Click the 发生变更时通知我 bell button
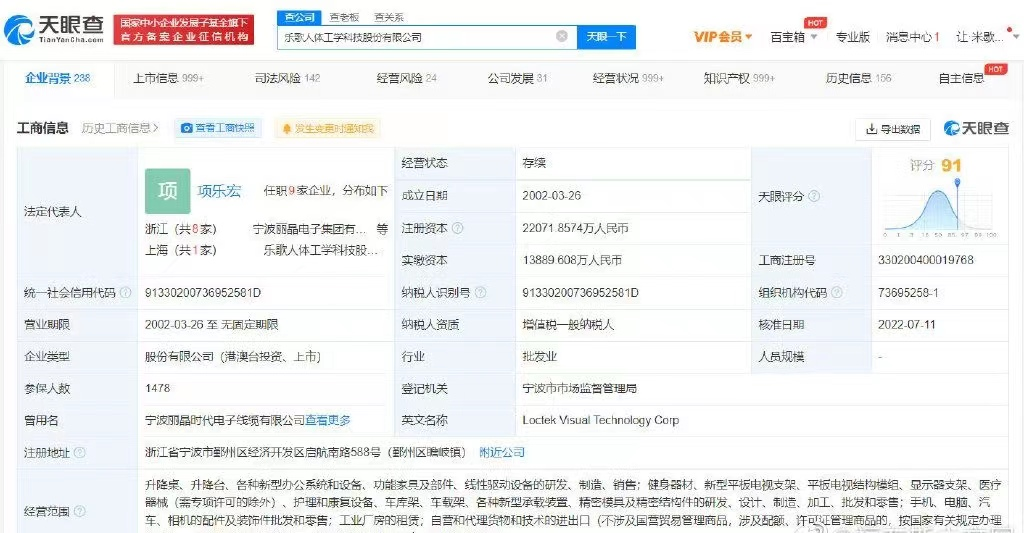 point(328,129)
